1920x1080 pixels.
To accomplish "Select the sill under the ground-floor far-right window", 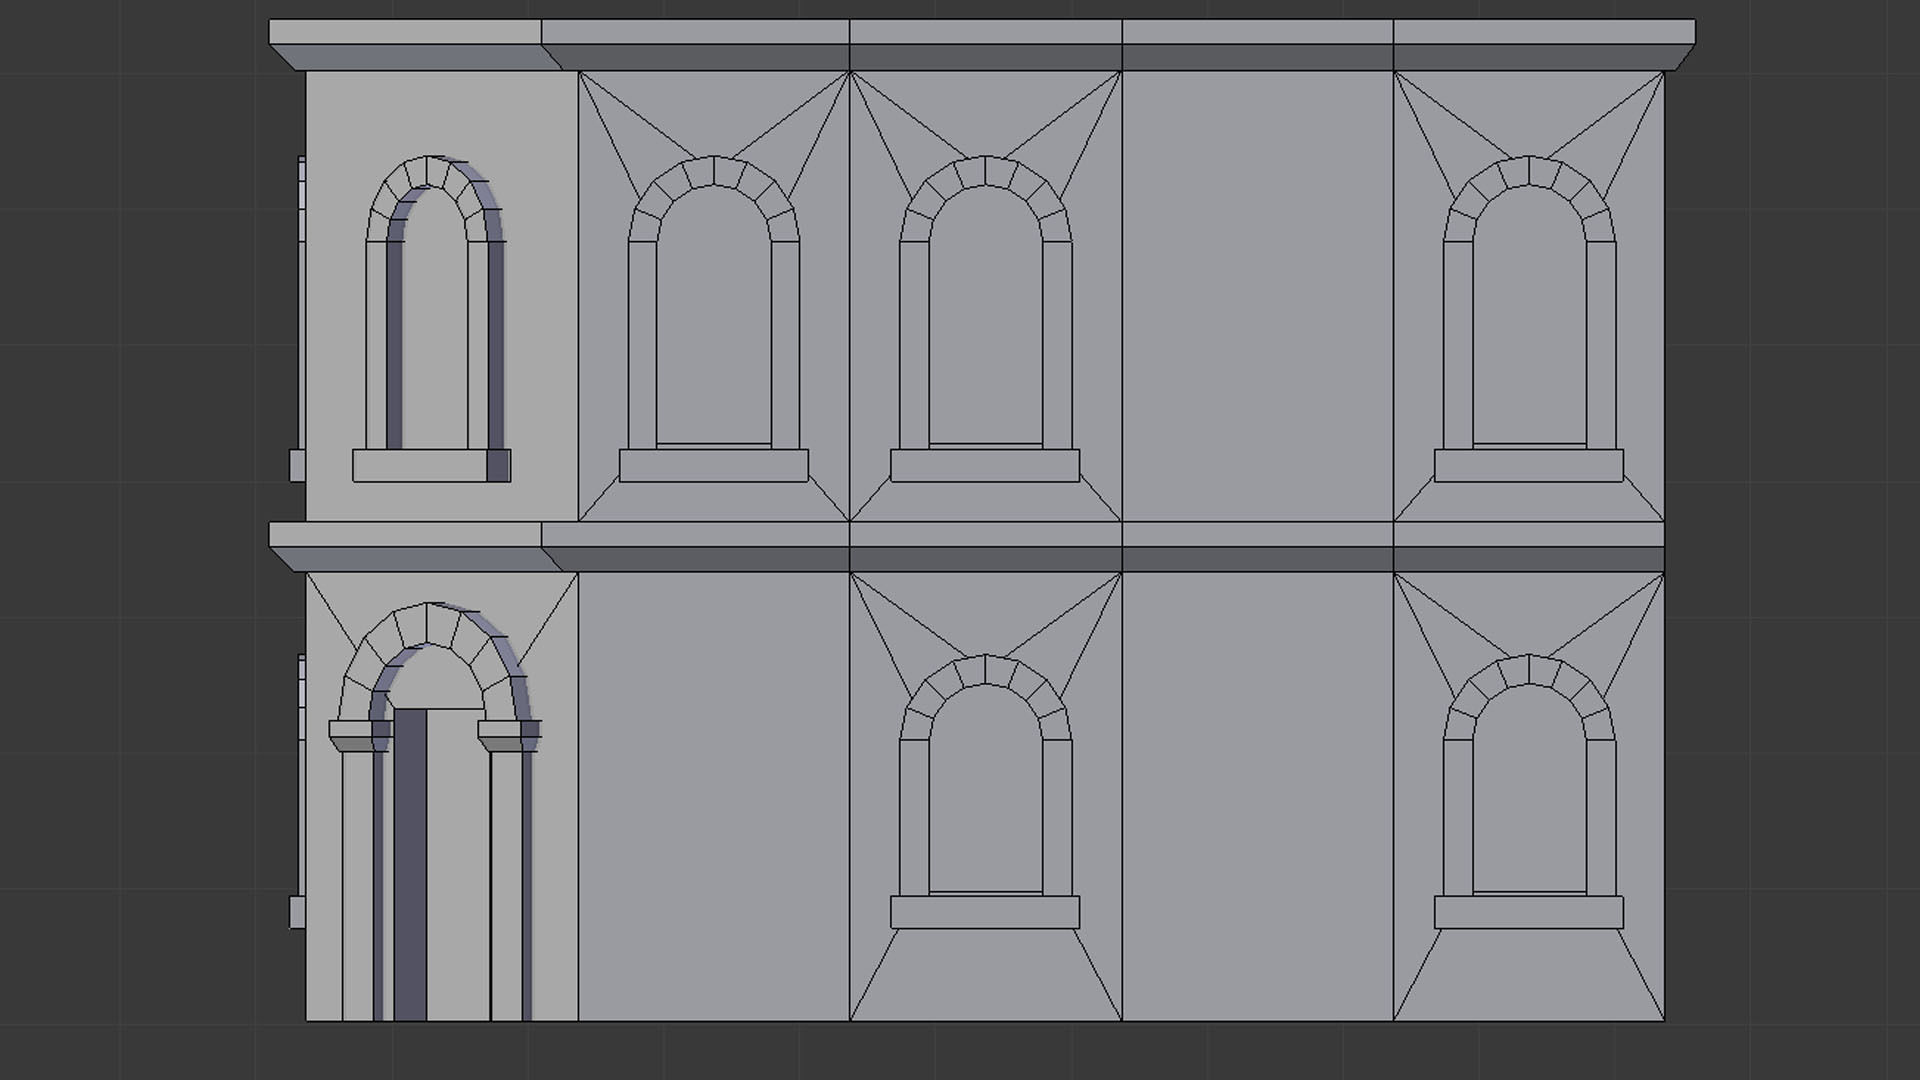I will point(1529,912).
